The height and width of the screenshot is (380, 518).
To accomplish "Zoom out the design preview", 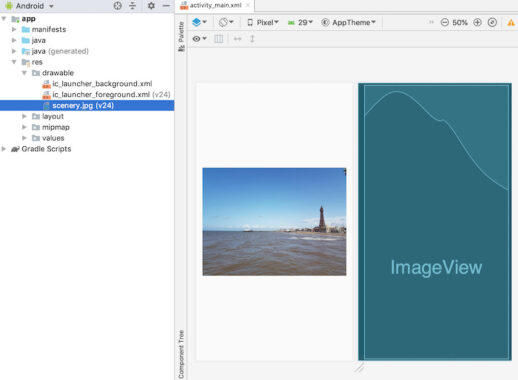I will click(445, 22).
